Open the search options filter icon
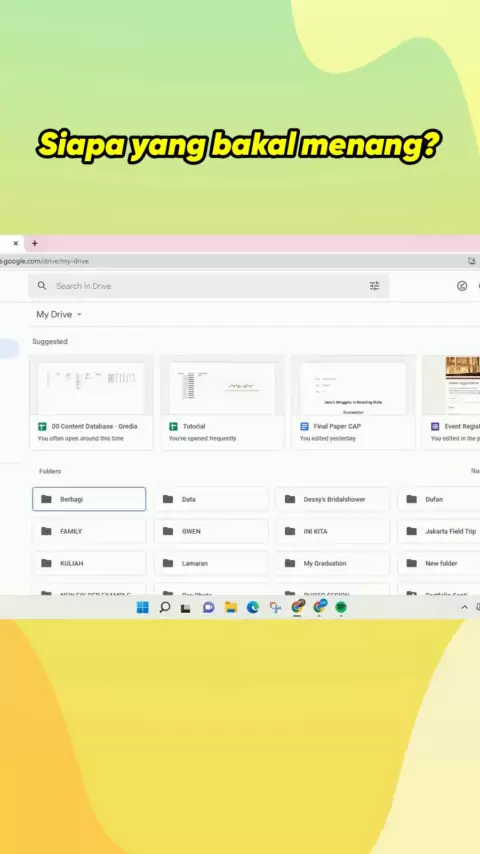 click(374, 286)
